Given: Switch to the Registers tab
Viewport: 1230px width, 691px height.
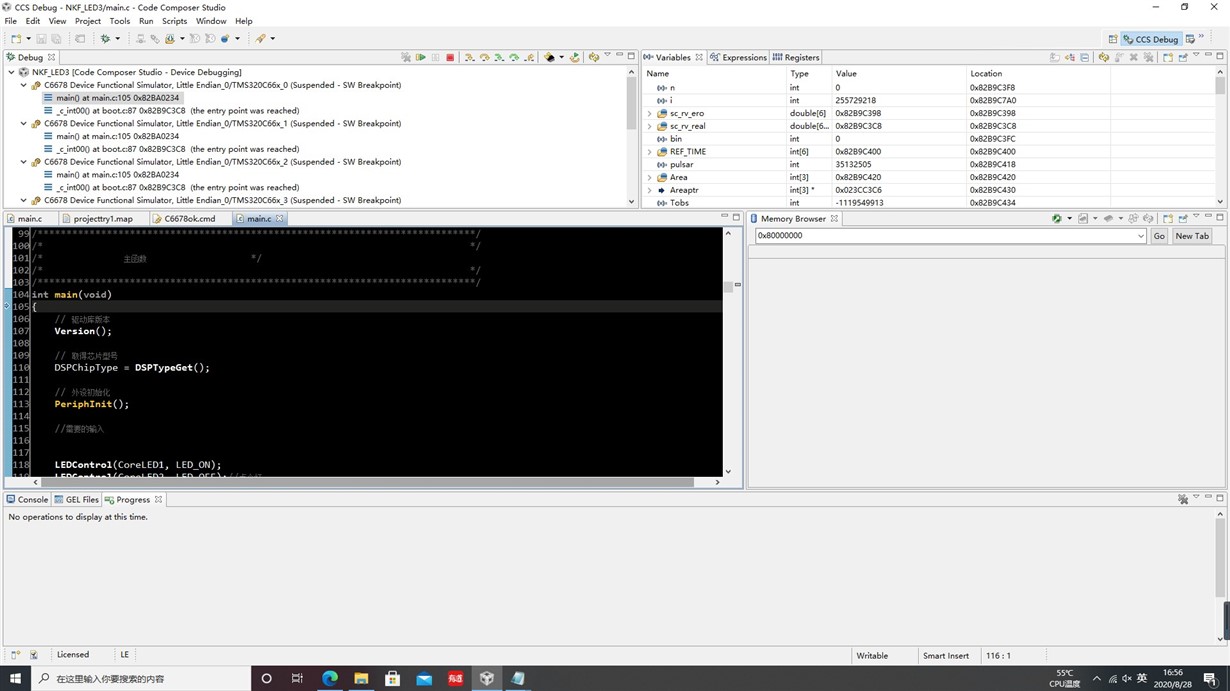Looking at the screenshot, I should (796, 57).
